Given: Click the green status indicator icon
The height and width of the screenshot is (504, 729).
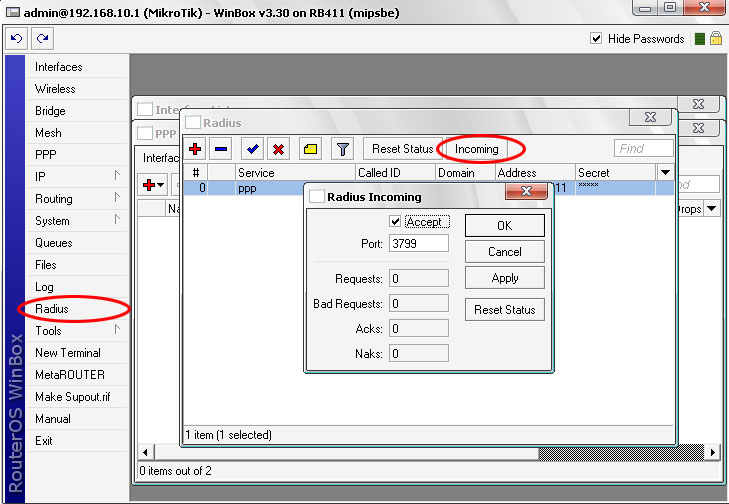Looking at the screenshot, I should tap(700, 39).
